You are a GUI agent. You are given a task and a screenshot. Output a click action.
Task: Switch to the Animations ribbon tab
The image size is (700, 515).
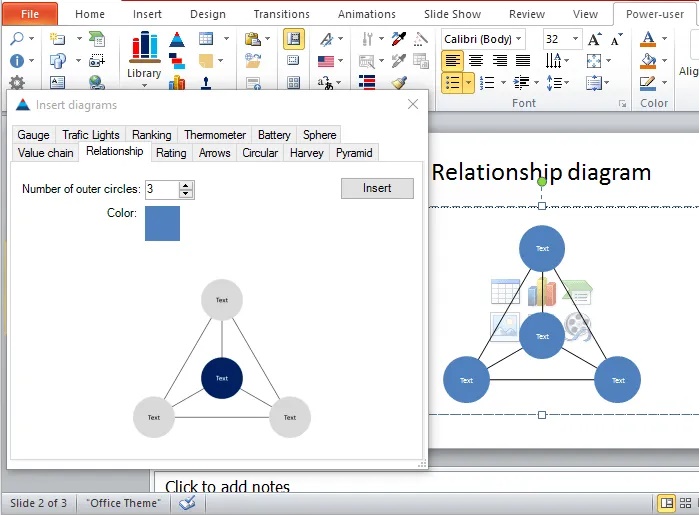click(x=367, y=14)
